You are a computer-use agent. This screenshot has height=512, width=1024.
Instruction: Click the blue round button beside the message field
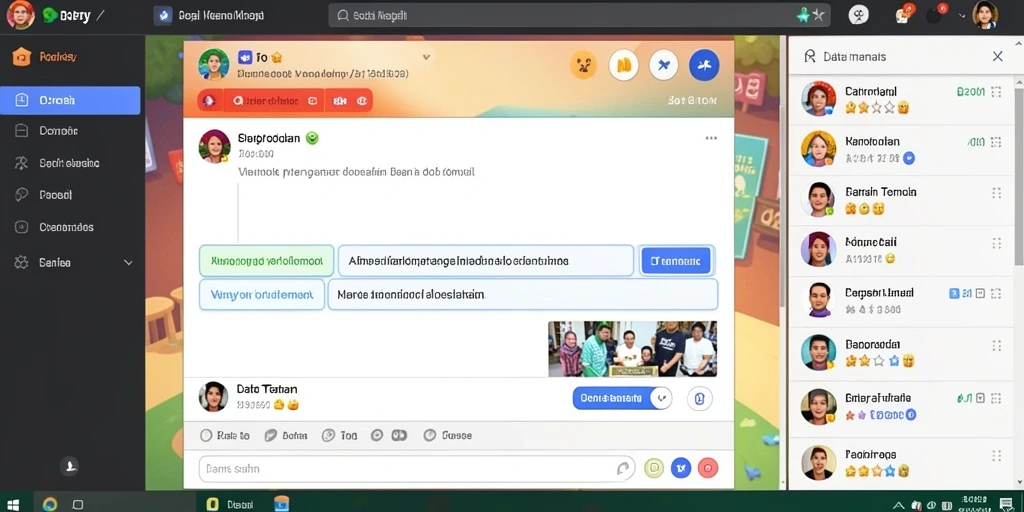point(681,468)
